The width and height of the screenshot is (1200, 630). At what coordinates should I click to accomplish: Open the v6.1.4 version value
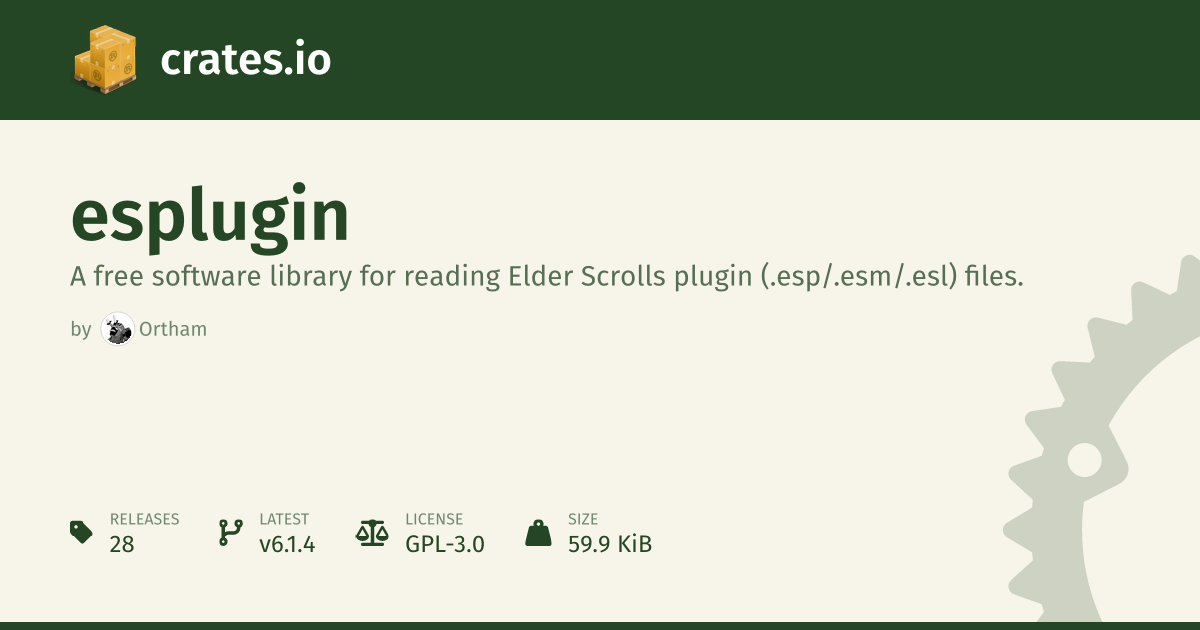pyautogui.click(x=287, y=544)
